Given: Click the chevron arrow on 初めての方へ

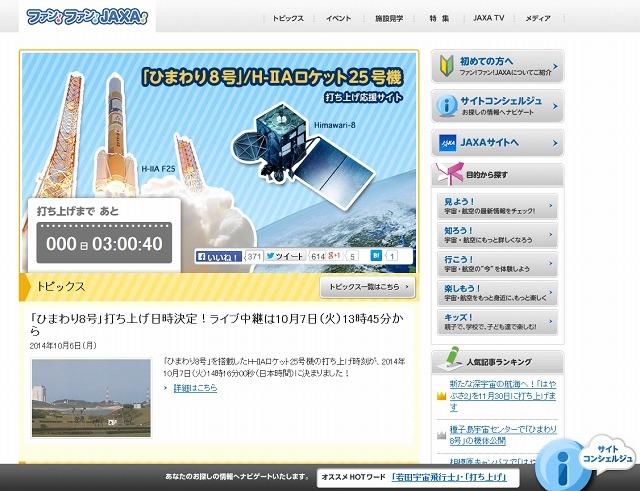Looking at the screenshot, I should coord(555,66).
